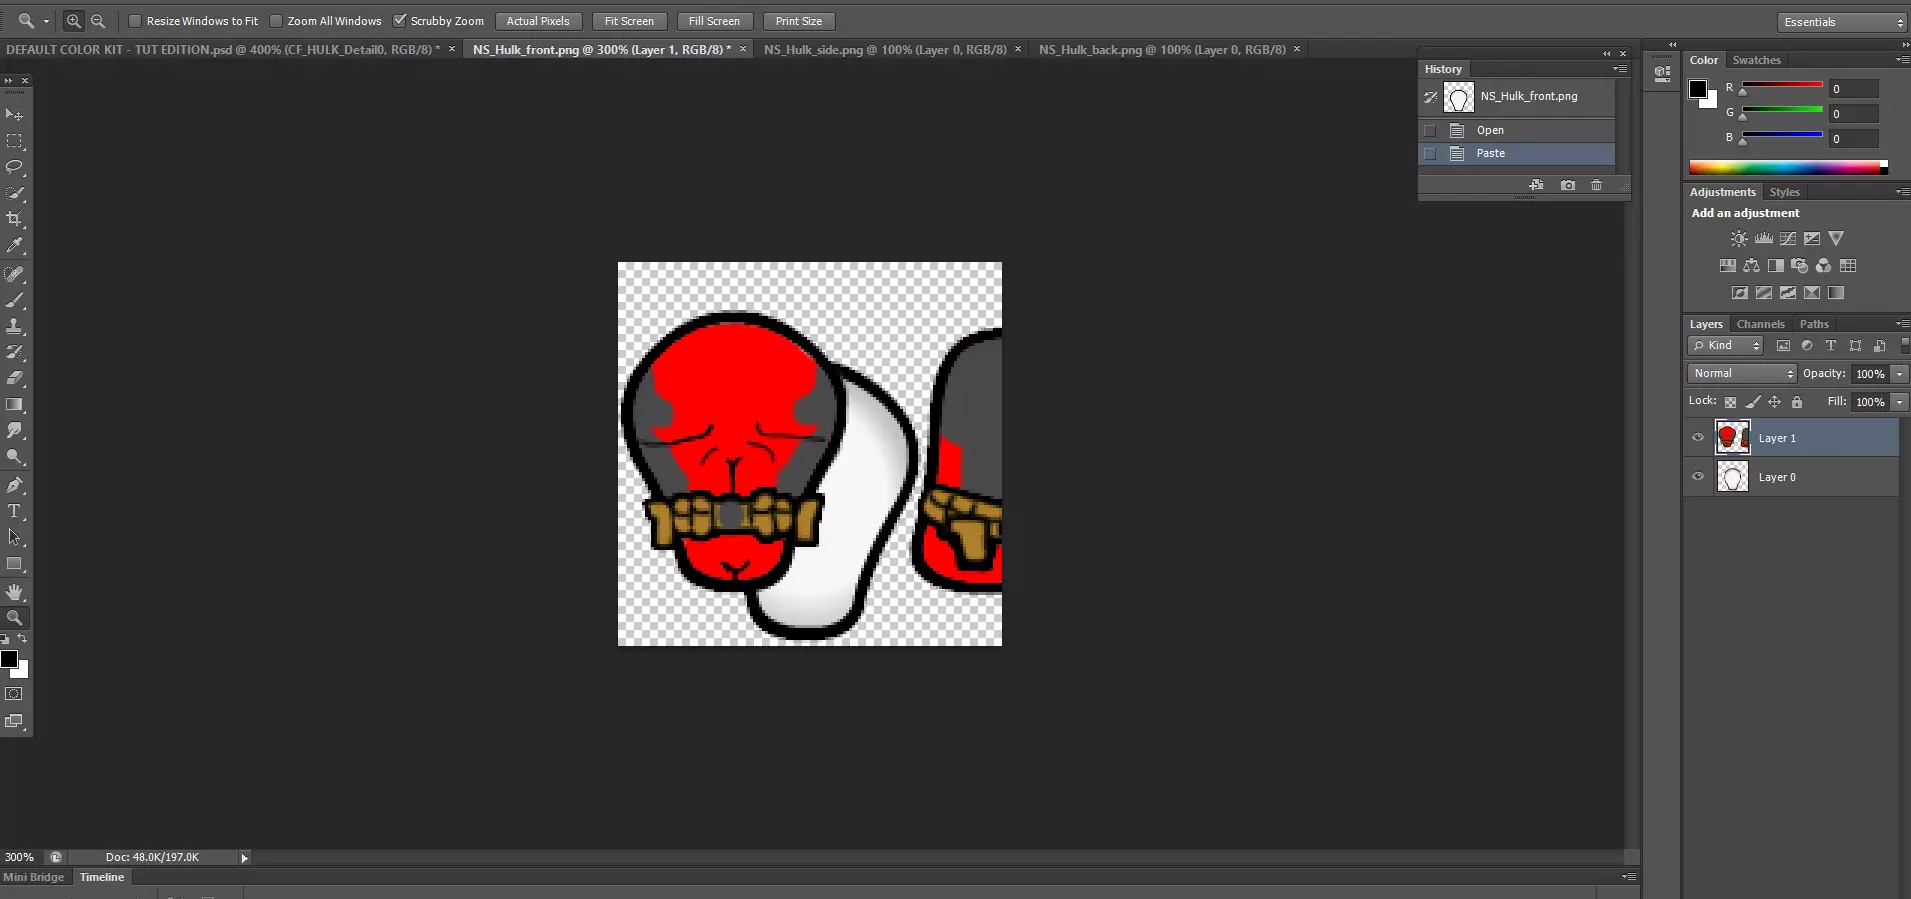Open the History panel flyout menu
The height and width of the screenshot is (899, 1911).
(1620, 69)
